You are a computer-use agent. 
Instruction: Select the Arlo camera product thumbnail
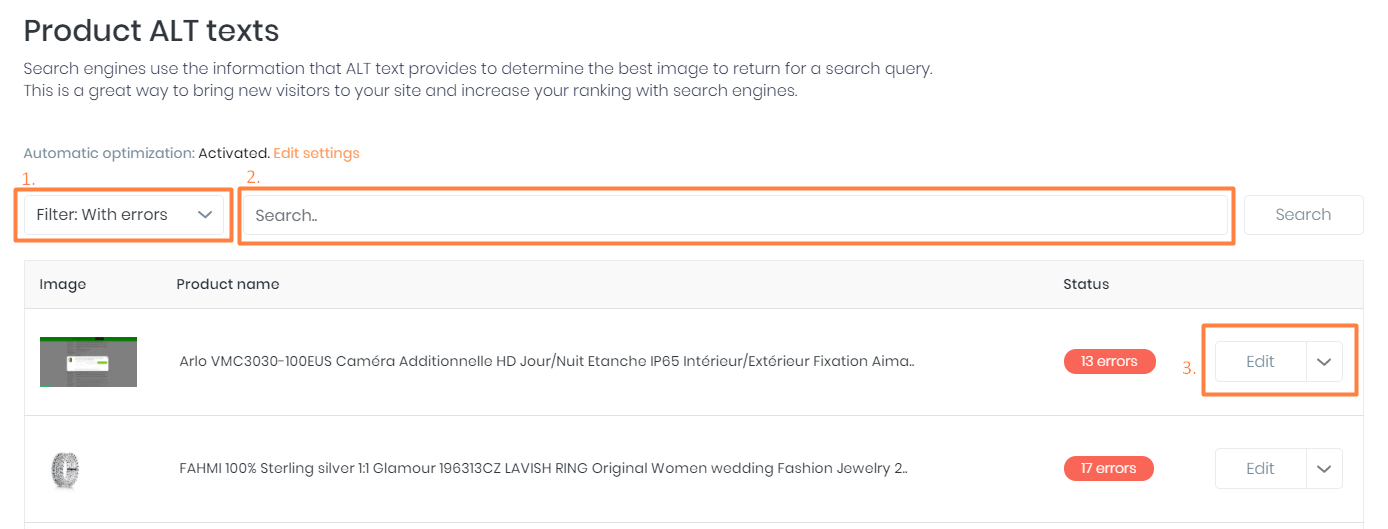coord(88,362)
